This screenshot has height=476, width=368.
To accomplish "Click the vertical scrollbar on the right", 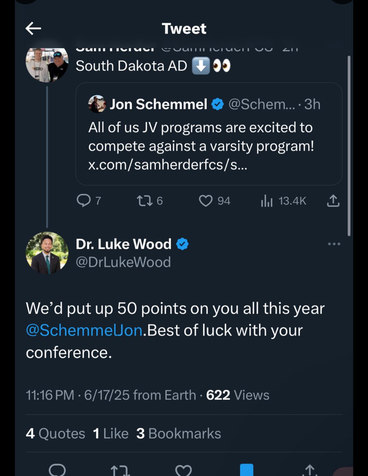I will 349,146.
